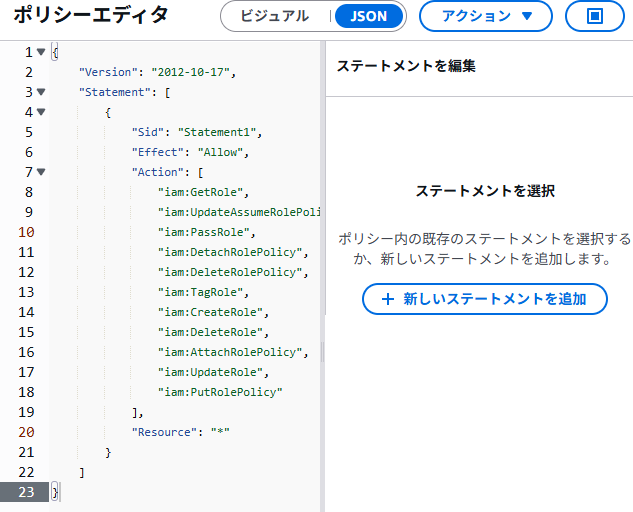Click the "iam:PassRole" action

pyautogui.click(x=203, y=232)
